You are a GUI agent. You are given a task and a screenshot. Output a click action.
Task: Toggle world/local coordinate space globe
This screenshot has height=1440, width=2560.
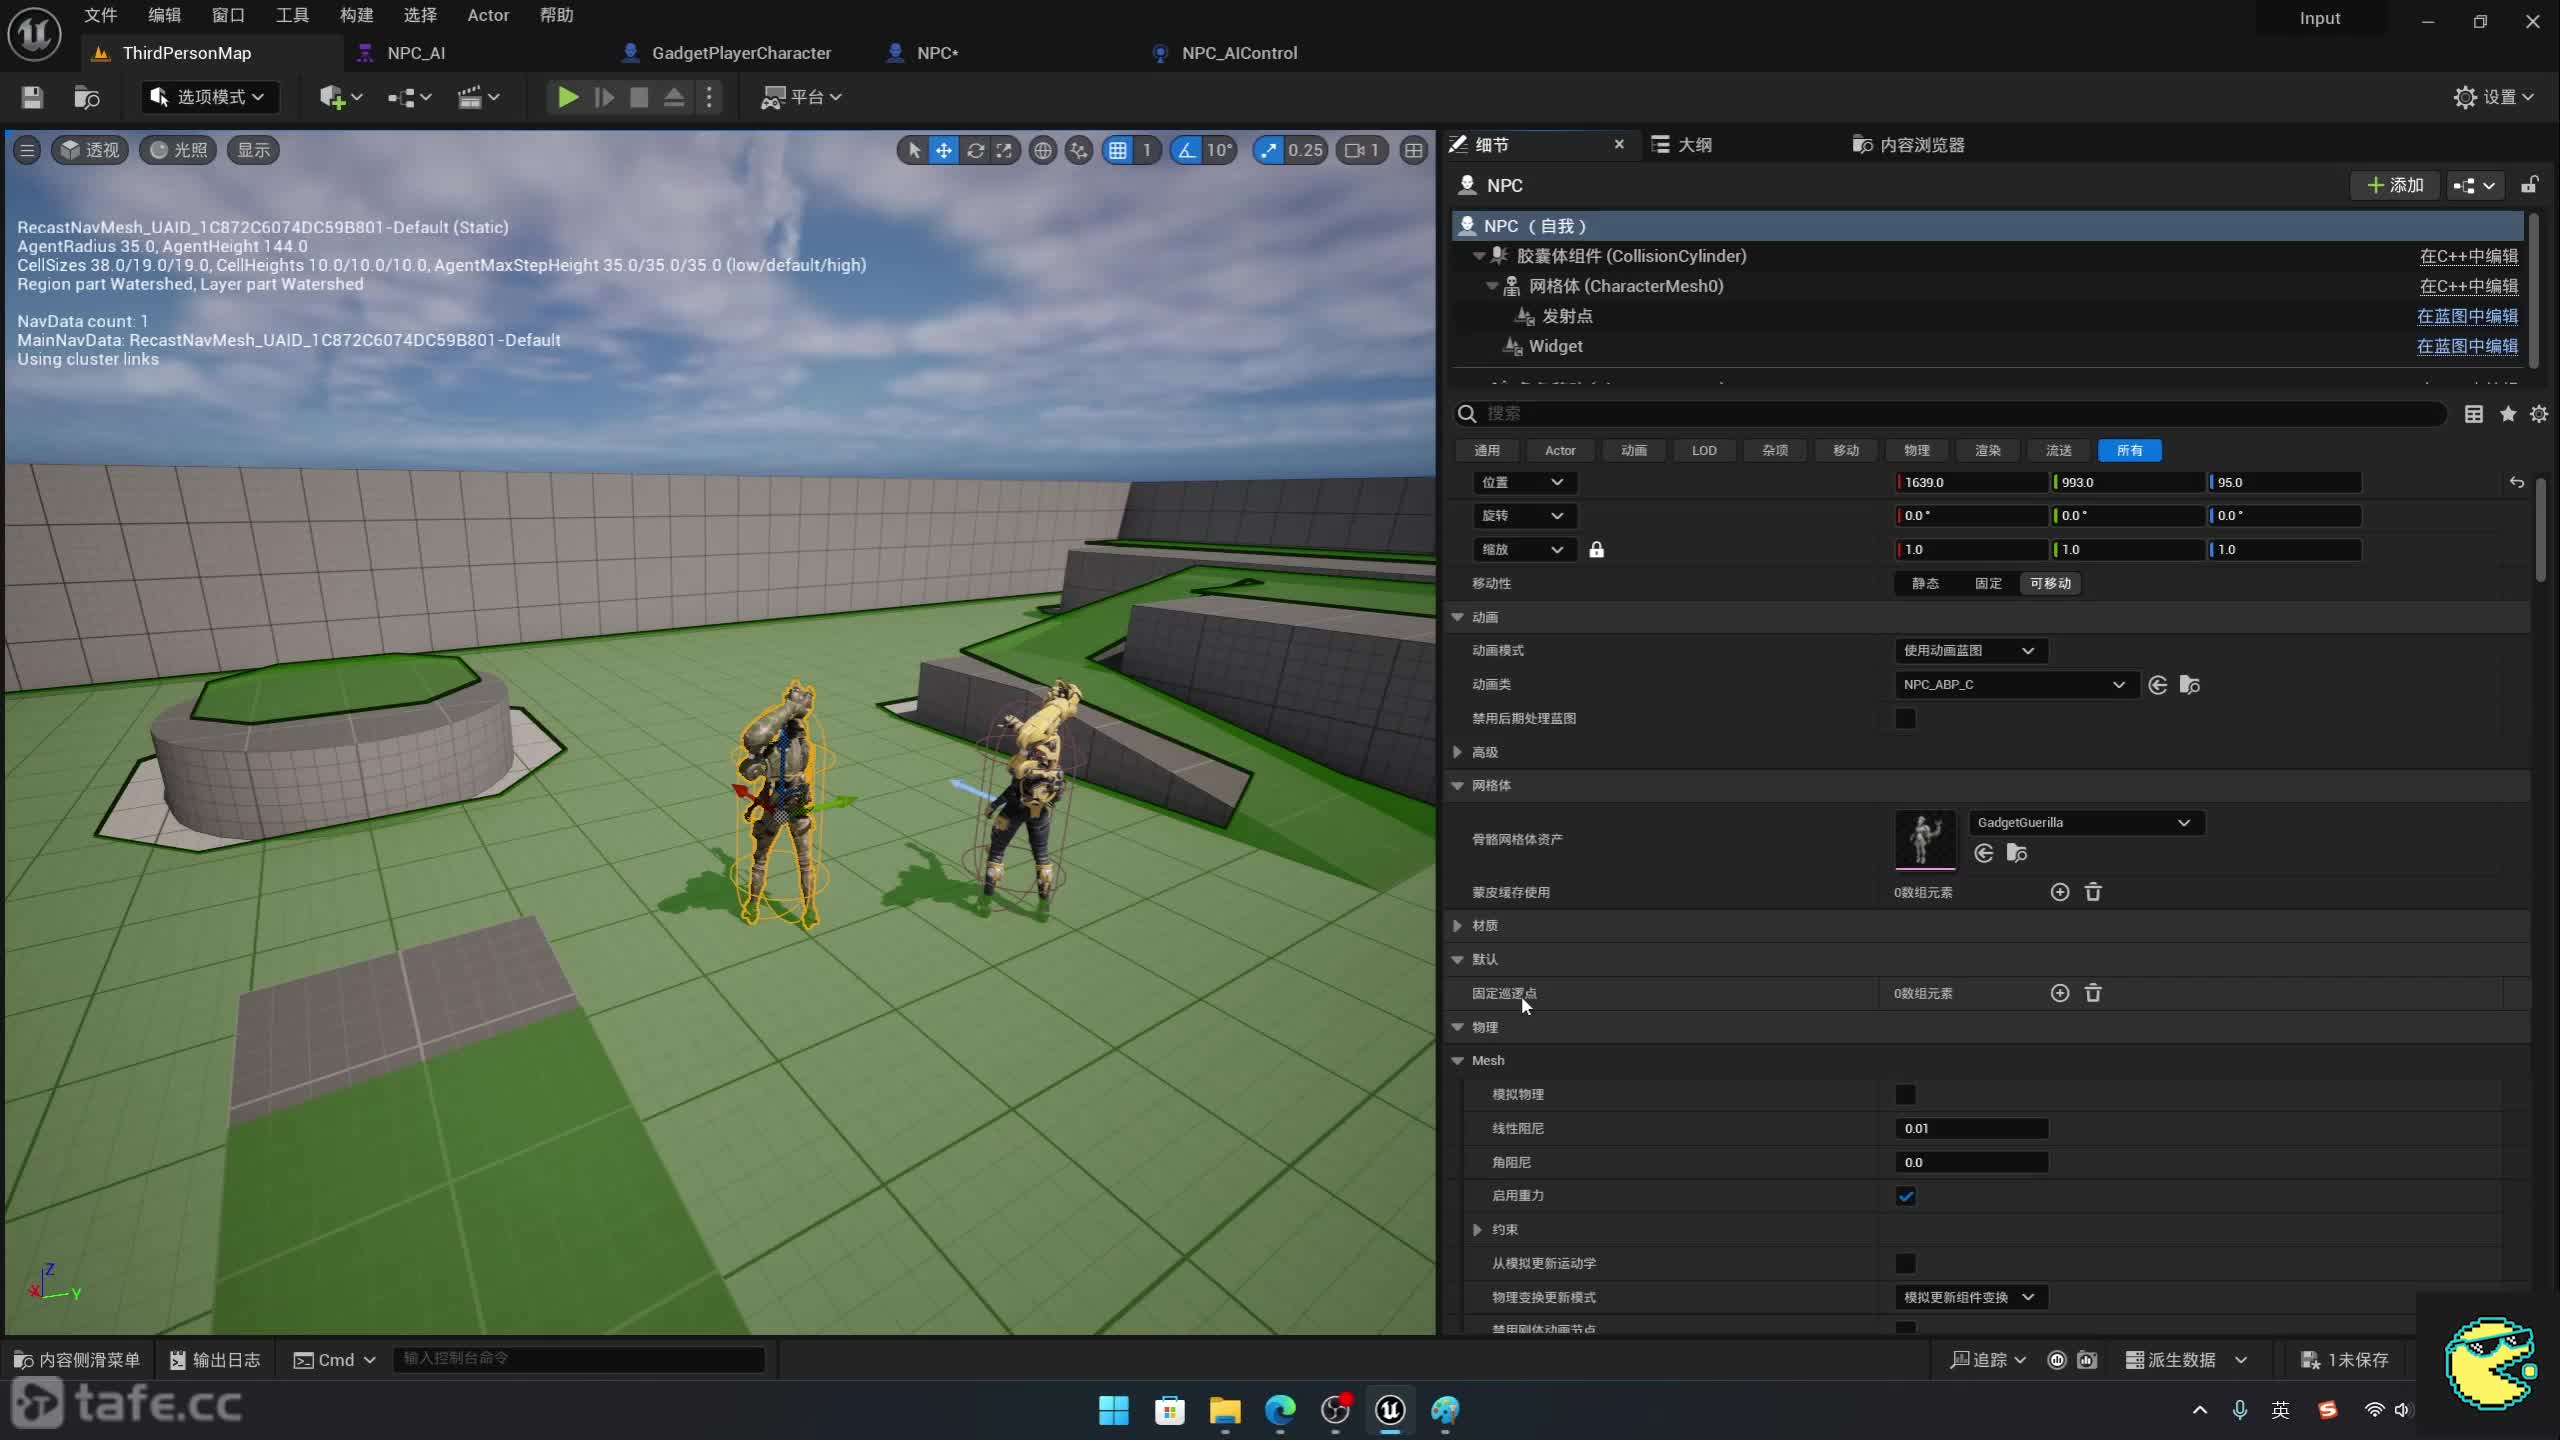[x=1043, y=150]
